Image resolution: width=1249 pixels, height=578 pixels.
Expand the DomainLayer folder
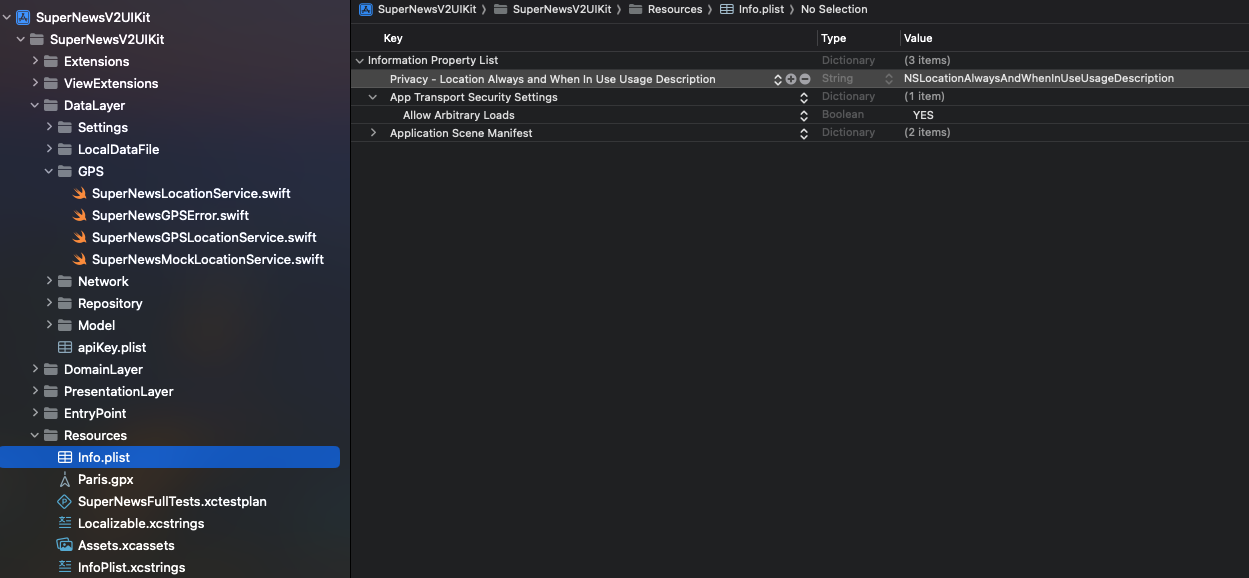(35, 369)
